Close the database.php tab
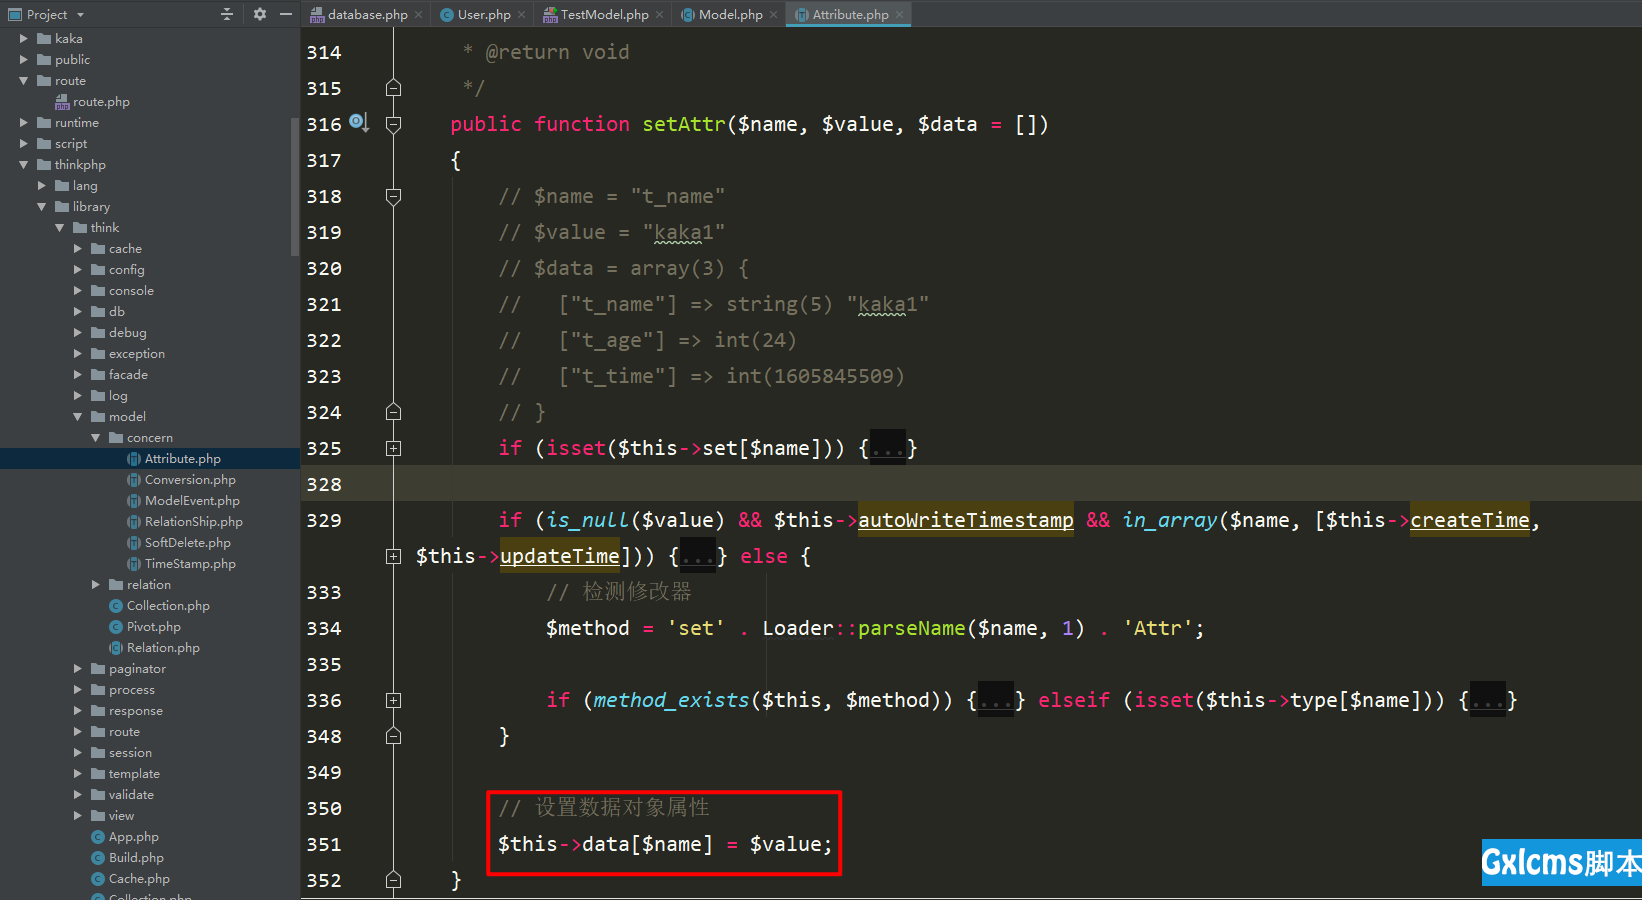Screen dimensions: 1642x900 tap(419, 15)
